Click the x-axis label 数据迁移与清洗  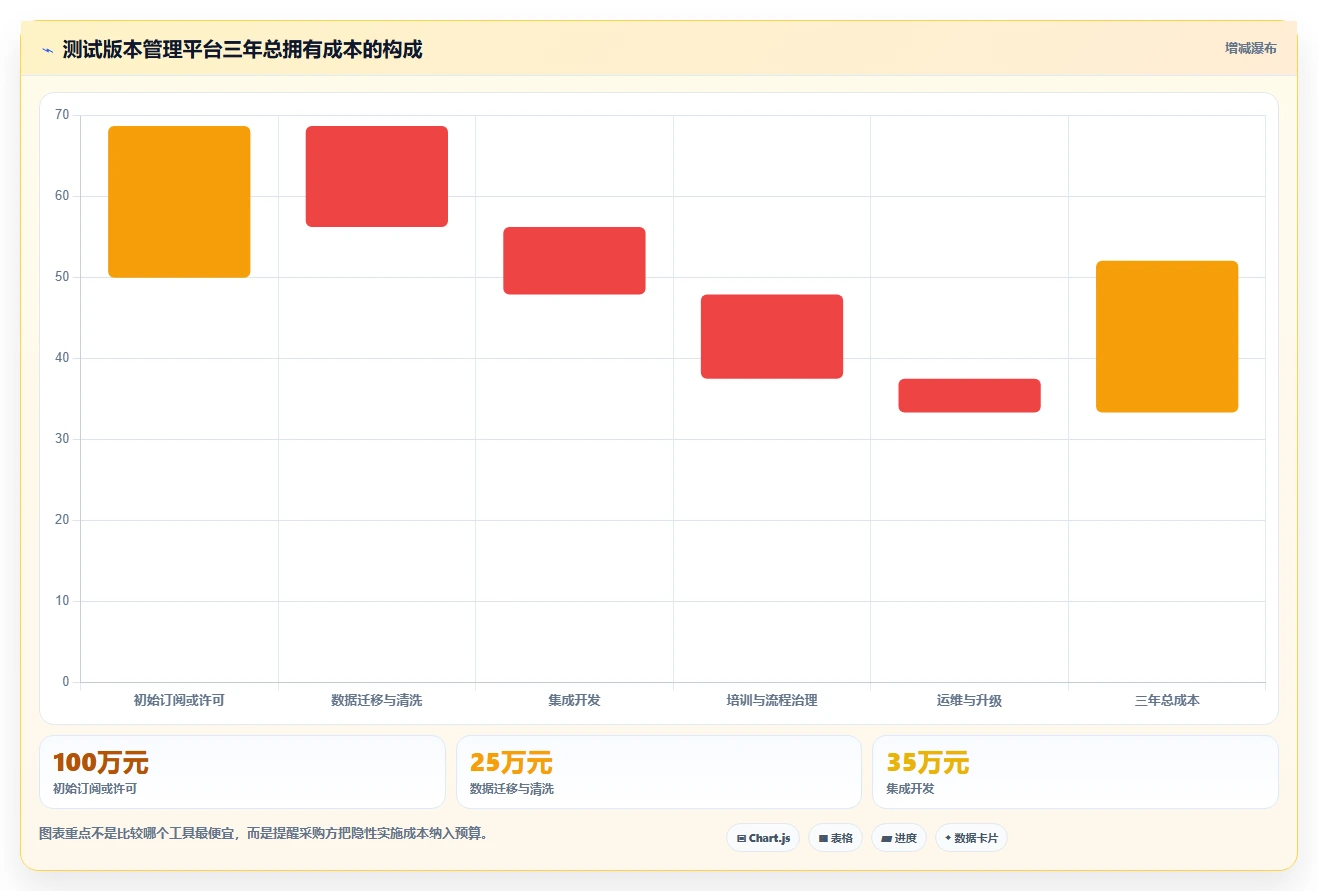tap(377, 700)
